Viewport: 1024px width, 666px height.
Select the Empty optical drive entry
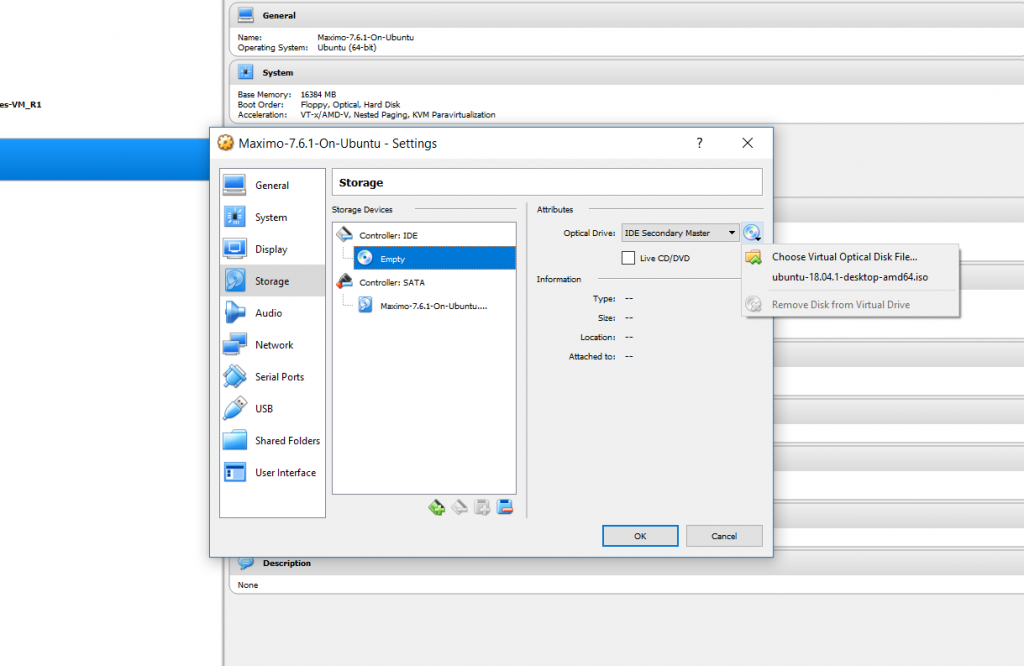point(434,259)
